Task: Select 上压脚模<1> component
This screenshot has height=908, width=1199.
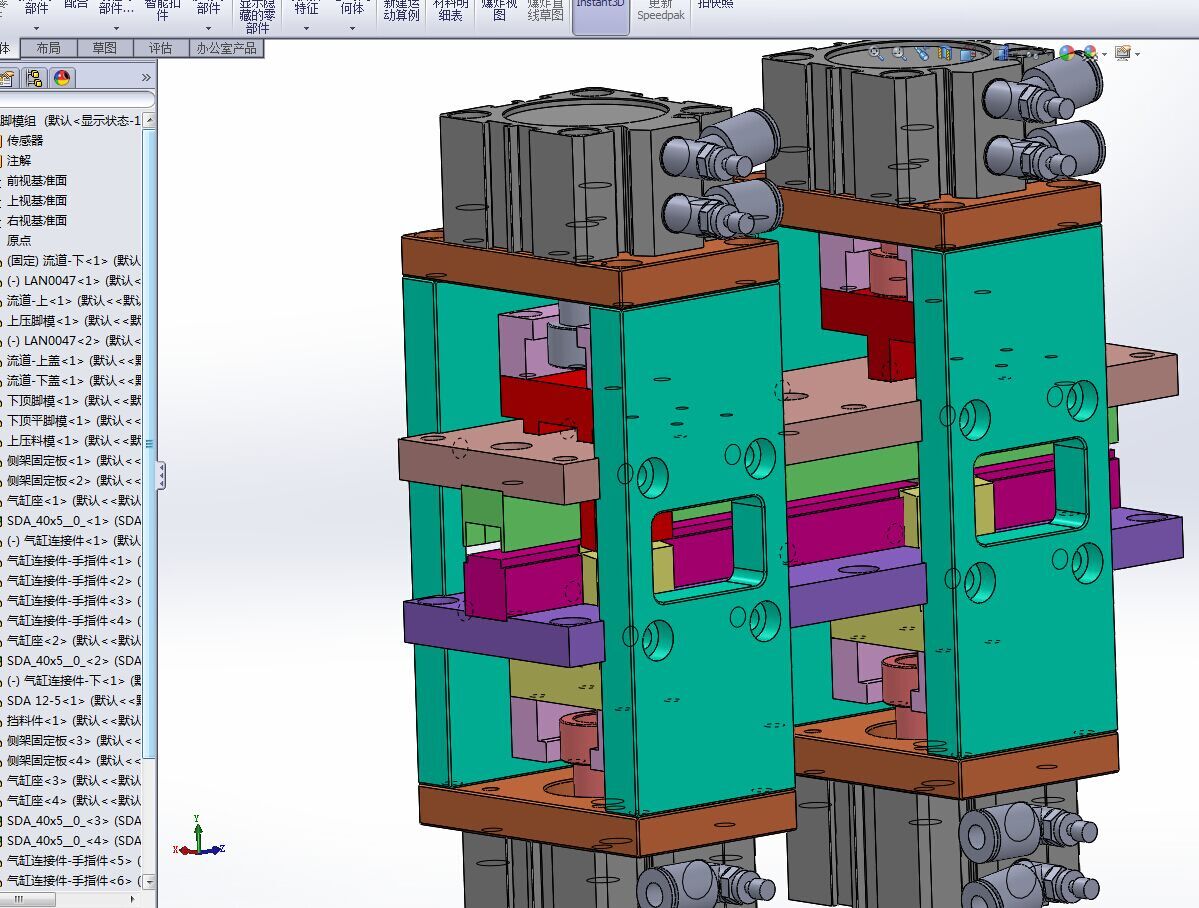Action: [73, 321]
